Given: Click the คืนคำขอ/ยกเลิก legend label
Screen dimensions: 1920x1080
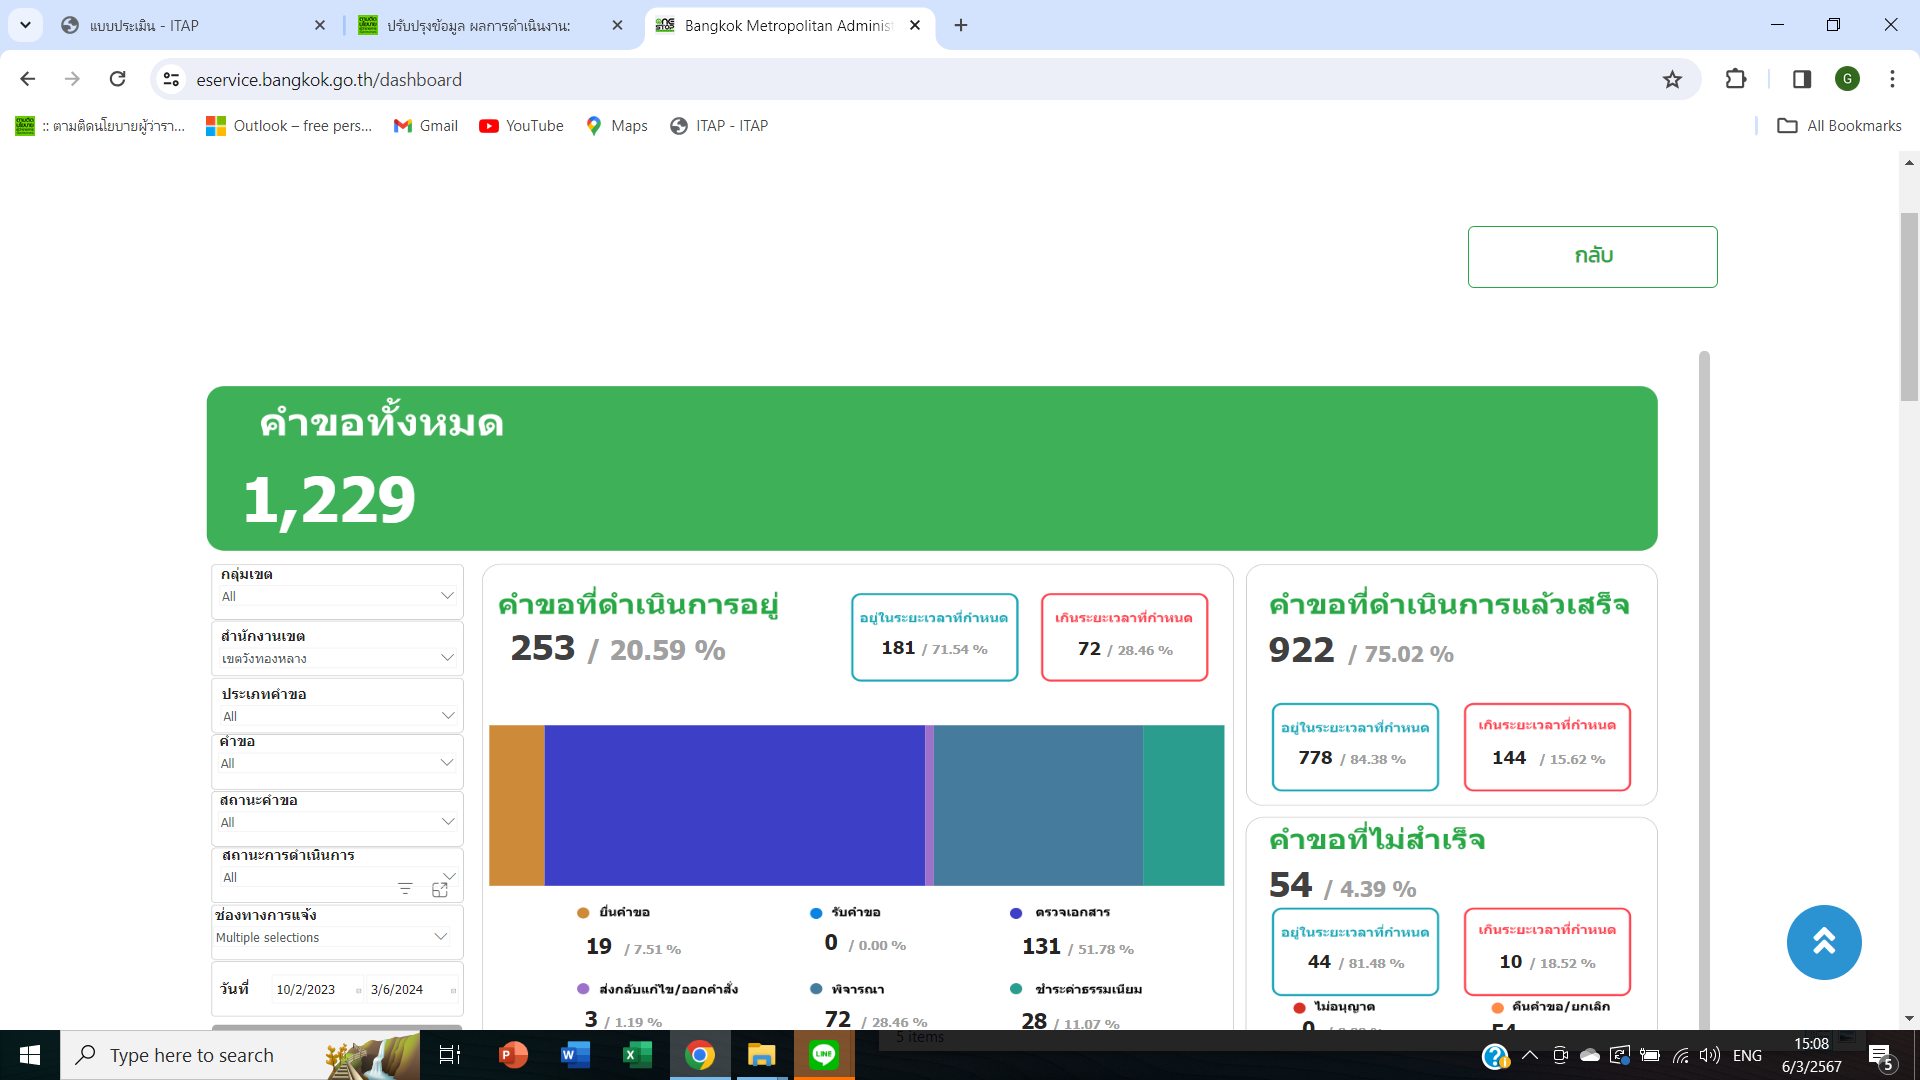Looking at the screenshot, I should (x=1561, y=1007).
